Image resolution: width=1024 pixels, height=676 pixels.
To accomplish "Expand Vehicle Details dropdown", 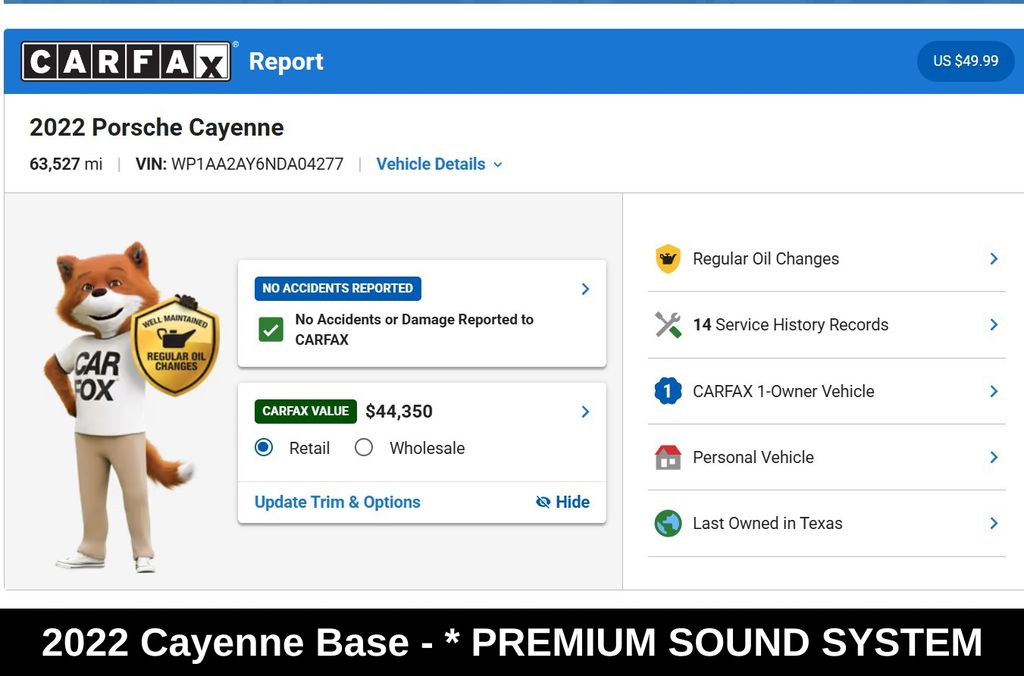I will [x=439, y=164].
